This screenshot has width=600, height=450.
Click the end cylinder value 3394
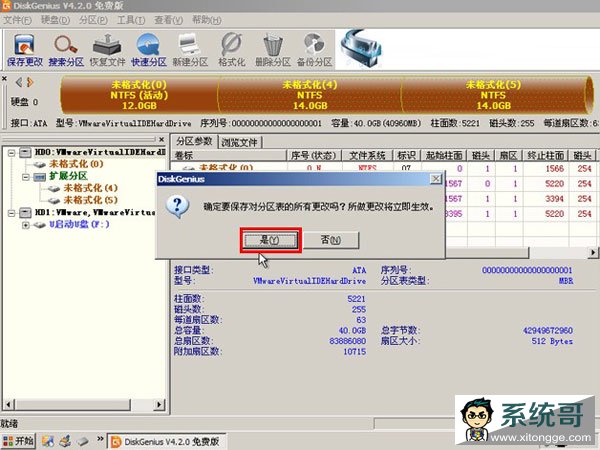(554, 199)
